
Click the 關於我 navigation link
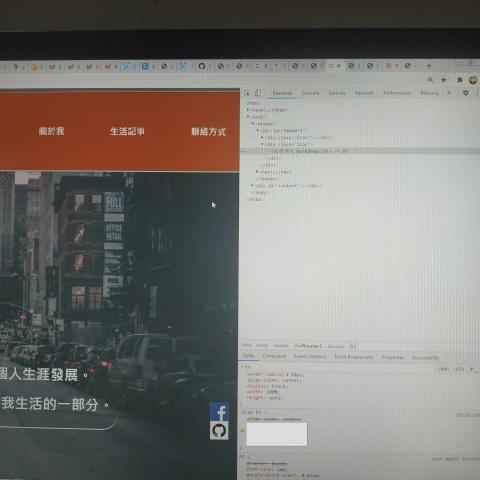tap(51, 131)
